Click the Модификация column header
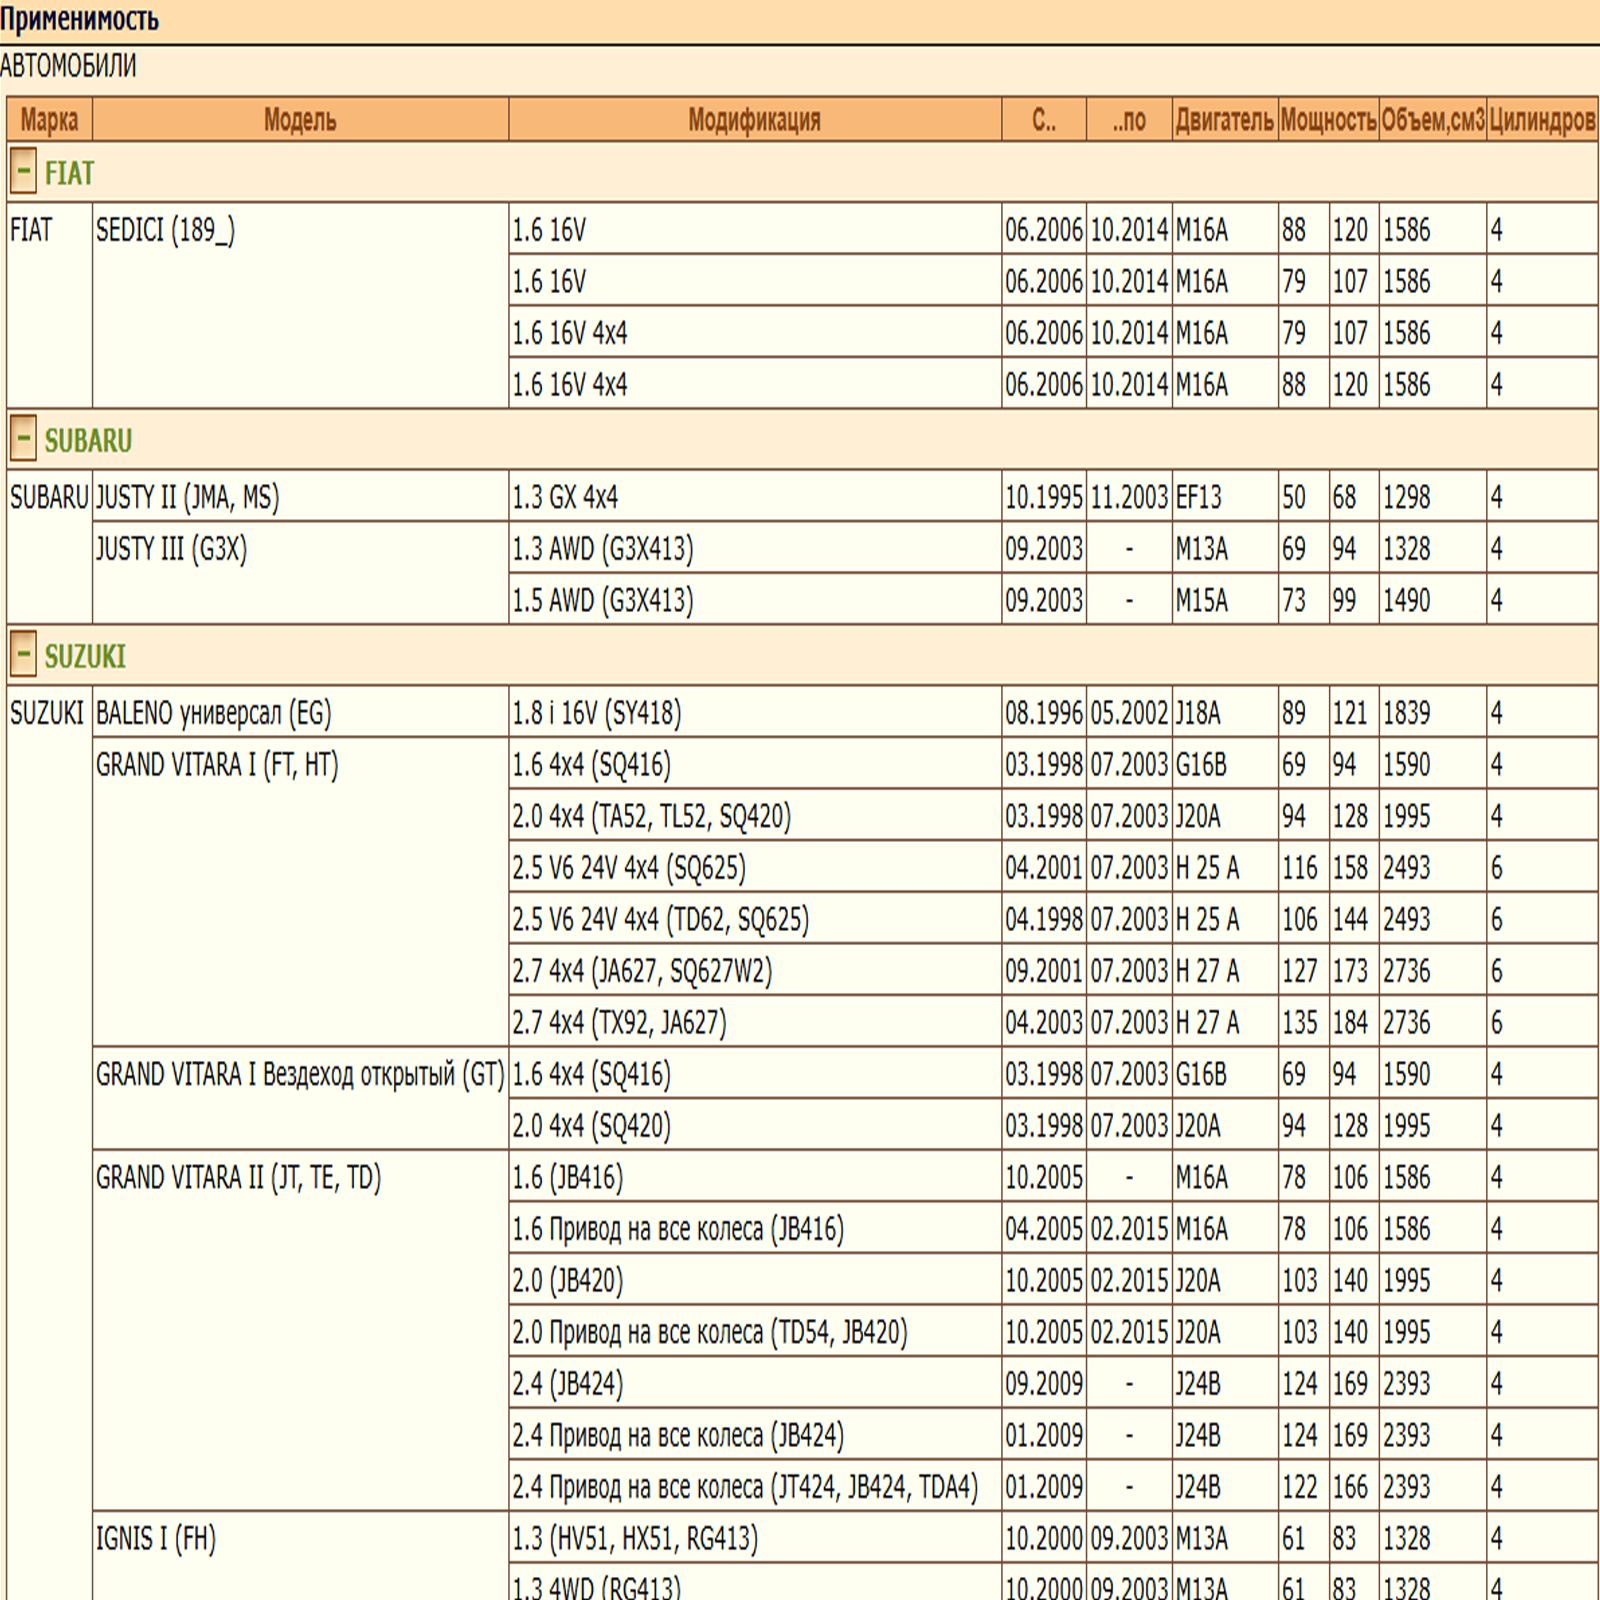The height and width of the screenshot is (1600, 1600). click(754, 120)
